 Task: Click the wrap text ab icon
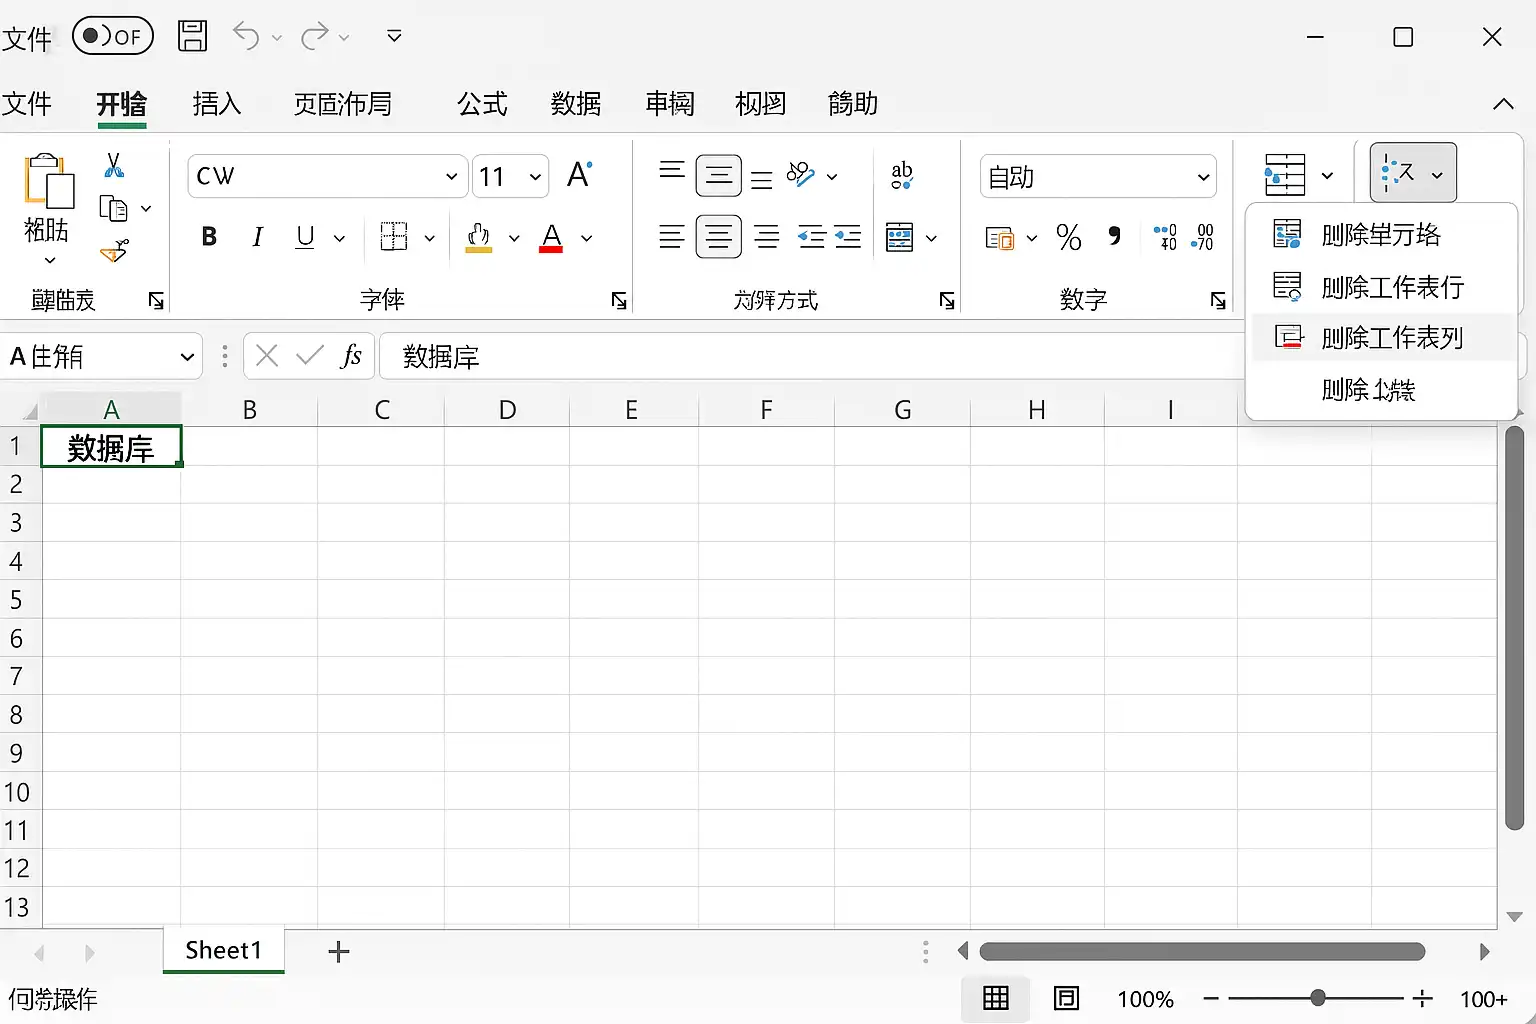point(902,176)
